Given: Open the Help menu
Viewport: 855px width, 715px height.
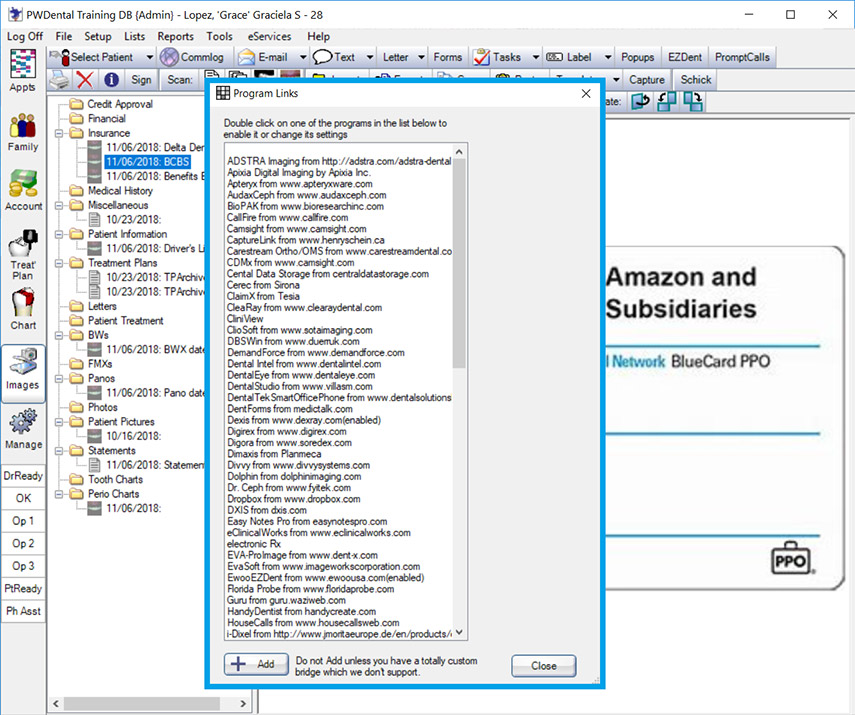Looking at the screenshot, I should (x=318, y=37).
